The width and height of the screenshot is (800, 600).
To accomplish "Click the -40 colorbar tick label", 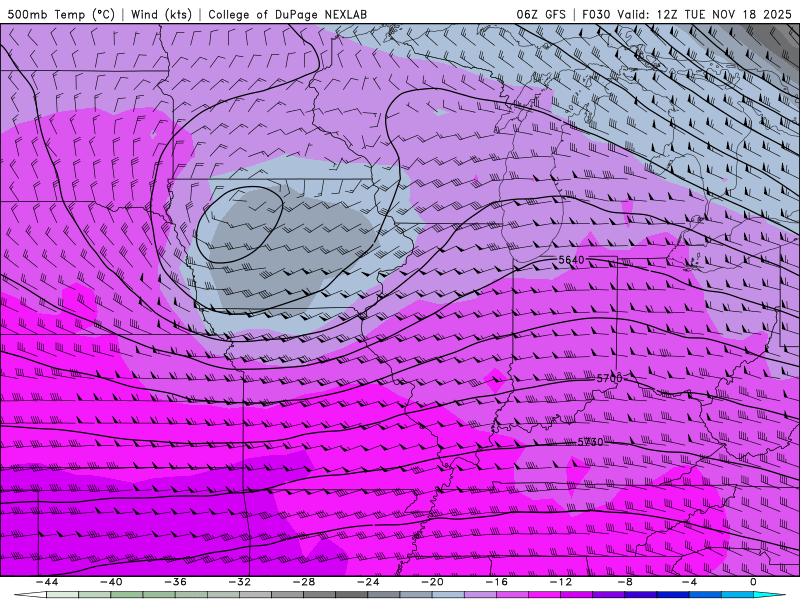I will click(111, 582).
